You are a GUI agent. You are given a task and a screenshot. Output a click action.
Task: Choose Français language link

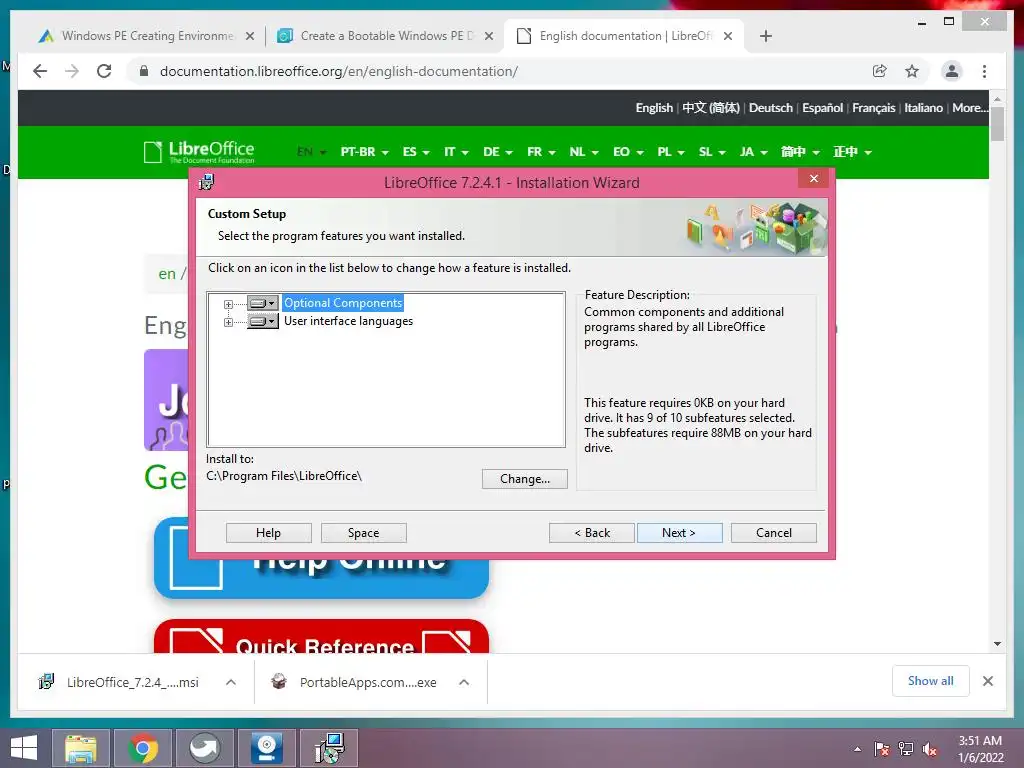[873, 108]
